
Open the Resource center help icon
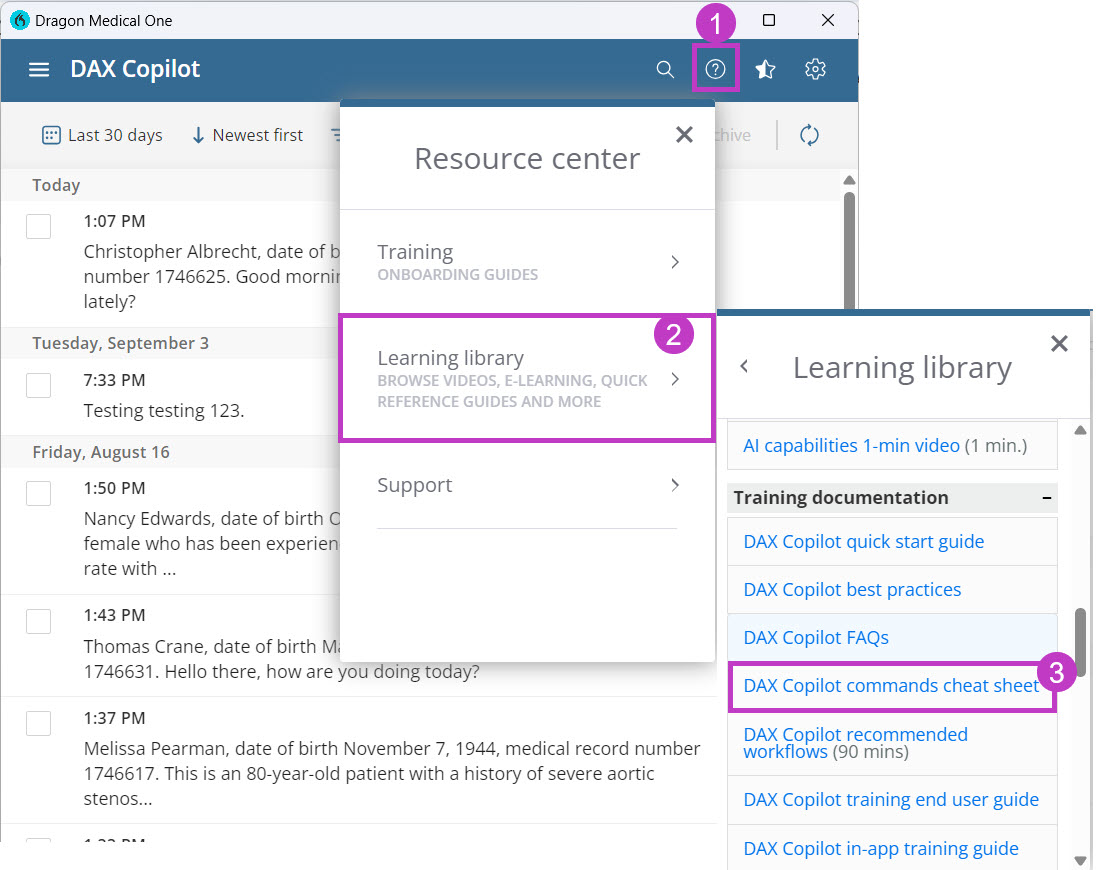point(716,70)
